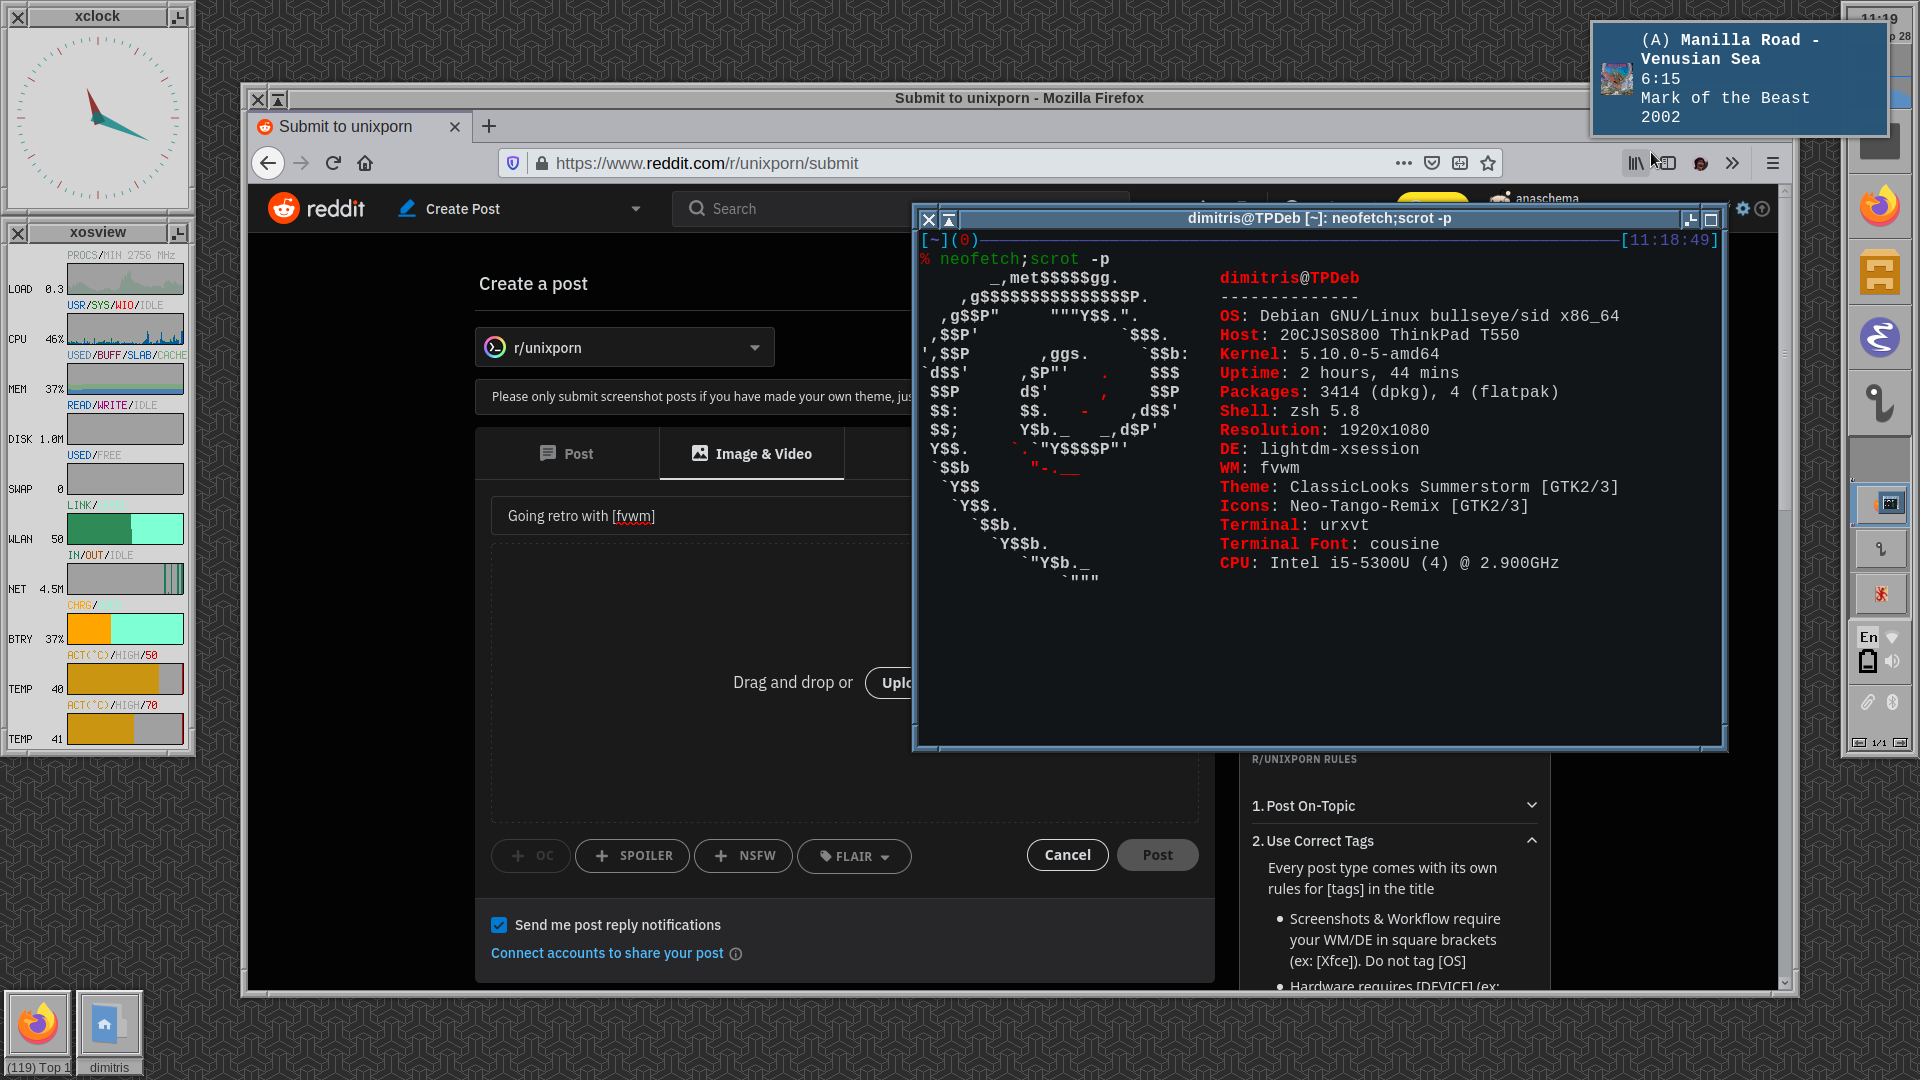Launch Firefox from the right-side FVWM dock
Viewport: 1920px width, 1080px height.
[1880, 205]
